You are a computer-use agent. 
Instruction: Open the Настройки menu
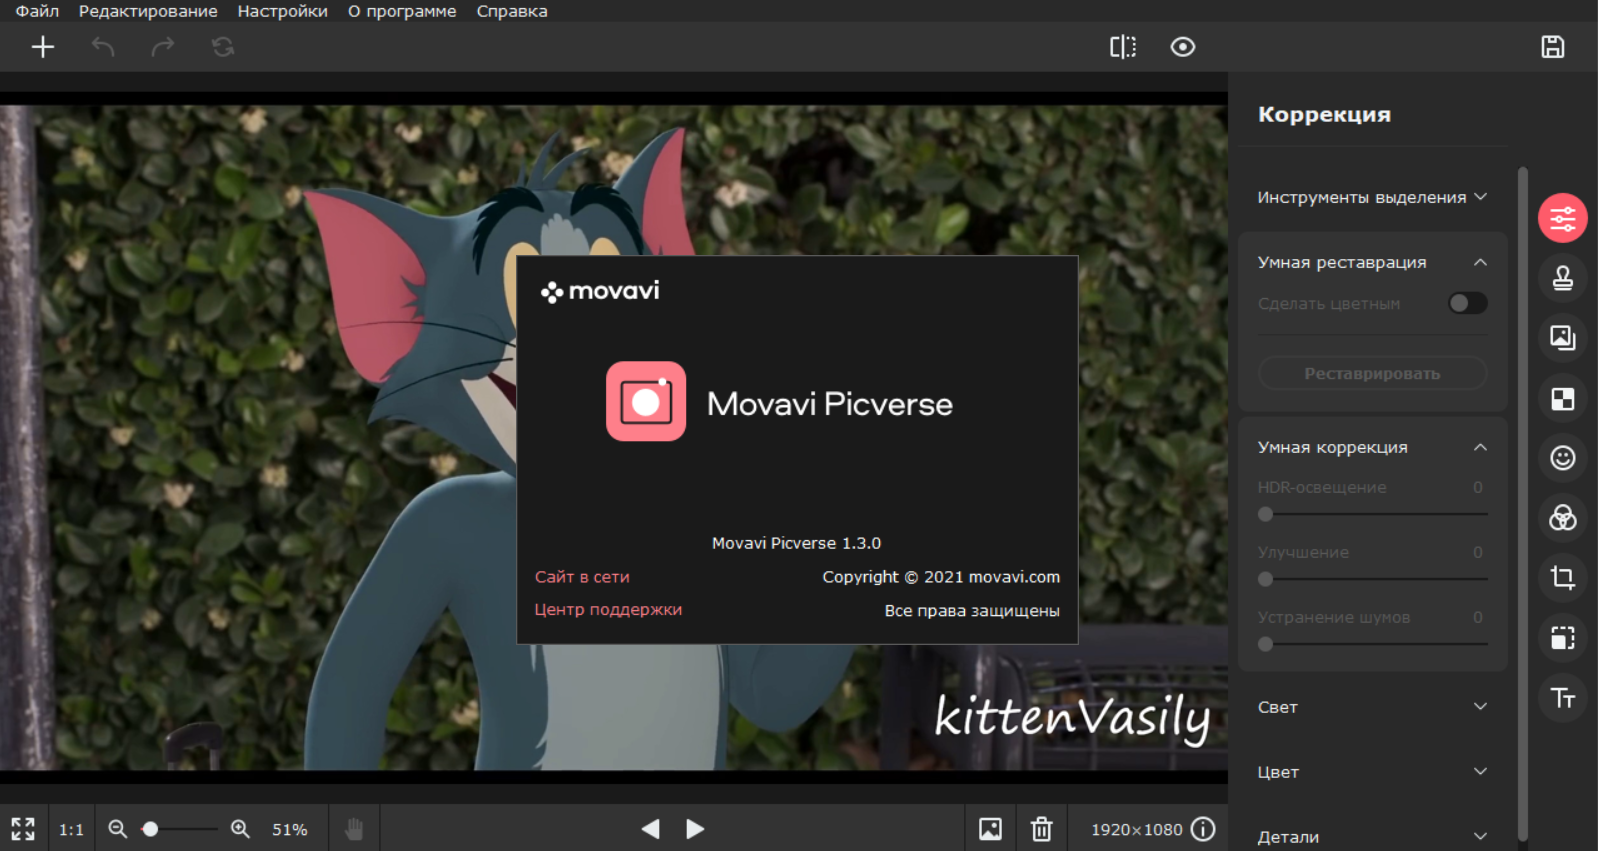pos(283,11)
